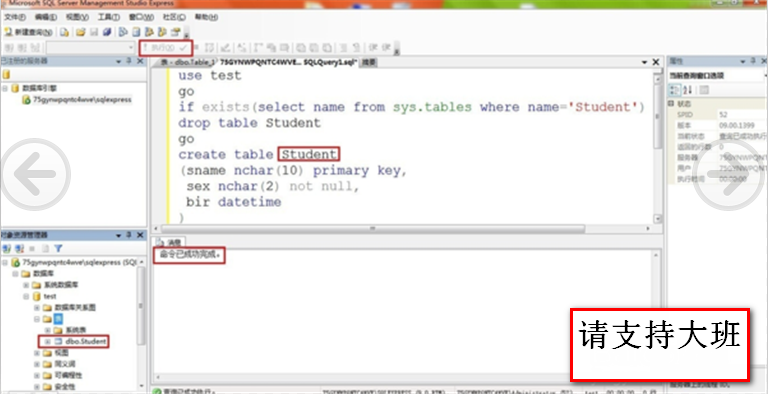The height and width of the screenshot is (394, 768).
Task: Click the Increase Indent icon
Action: (386, 48)
